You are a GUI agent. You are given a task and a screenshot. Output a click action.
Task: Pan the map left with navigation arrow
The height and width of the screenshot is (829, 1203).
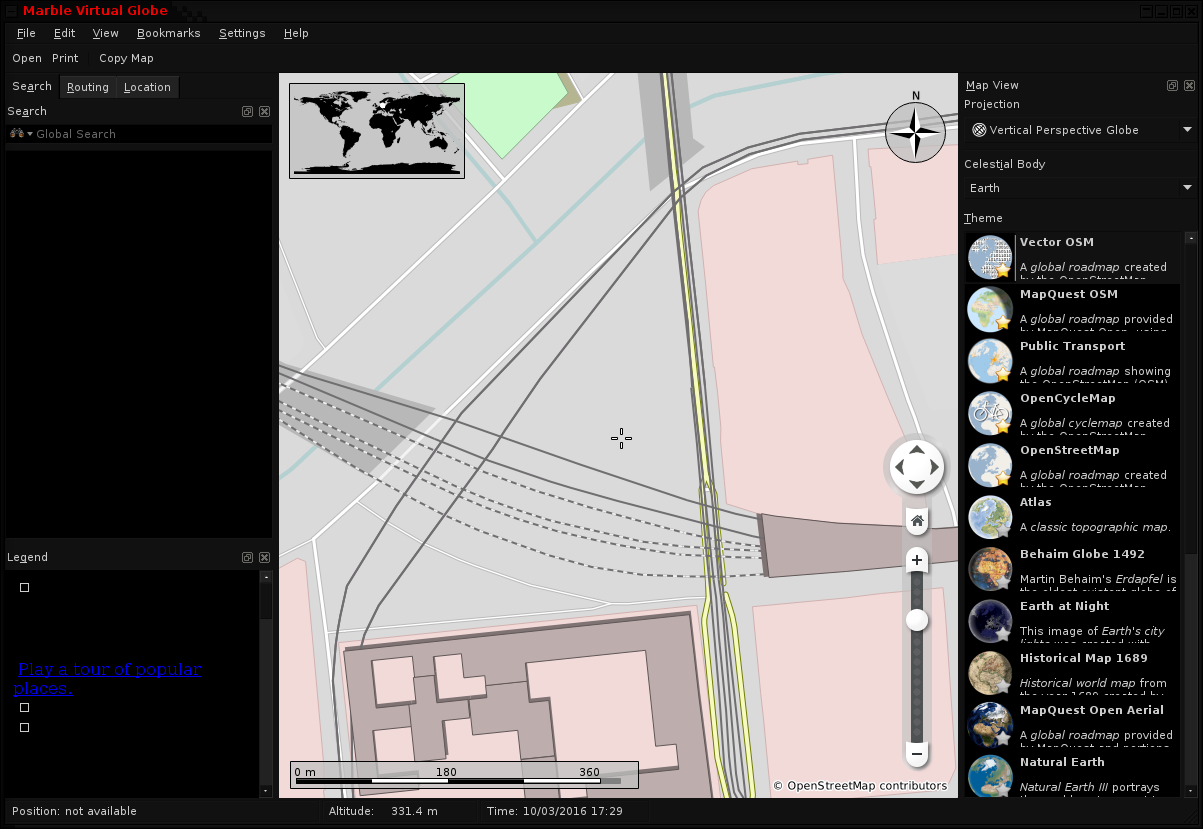click(899, 467)
